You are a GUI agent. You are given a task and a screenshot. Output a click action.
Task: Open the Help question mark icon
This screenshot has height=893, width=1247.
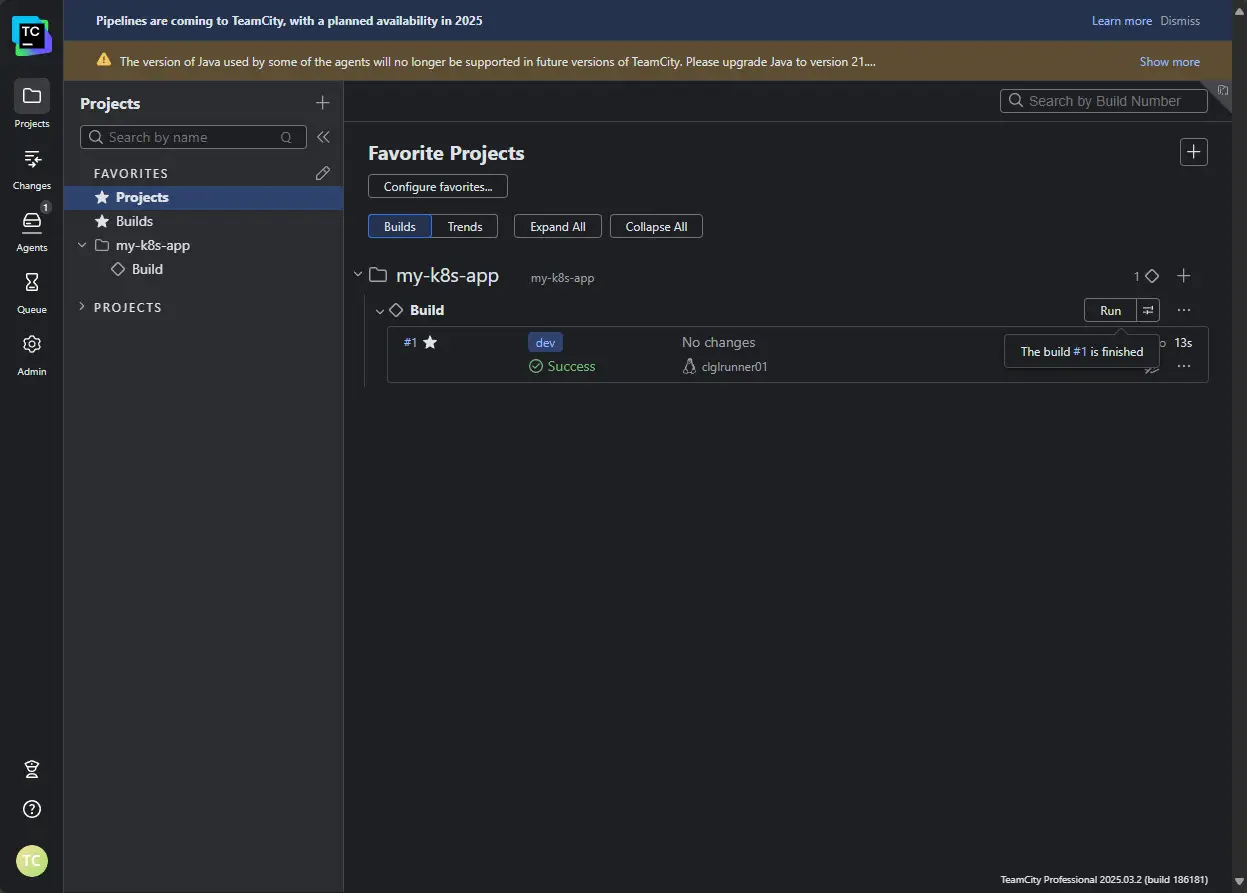point(32,809)
